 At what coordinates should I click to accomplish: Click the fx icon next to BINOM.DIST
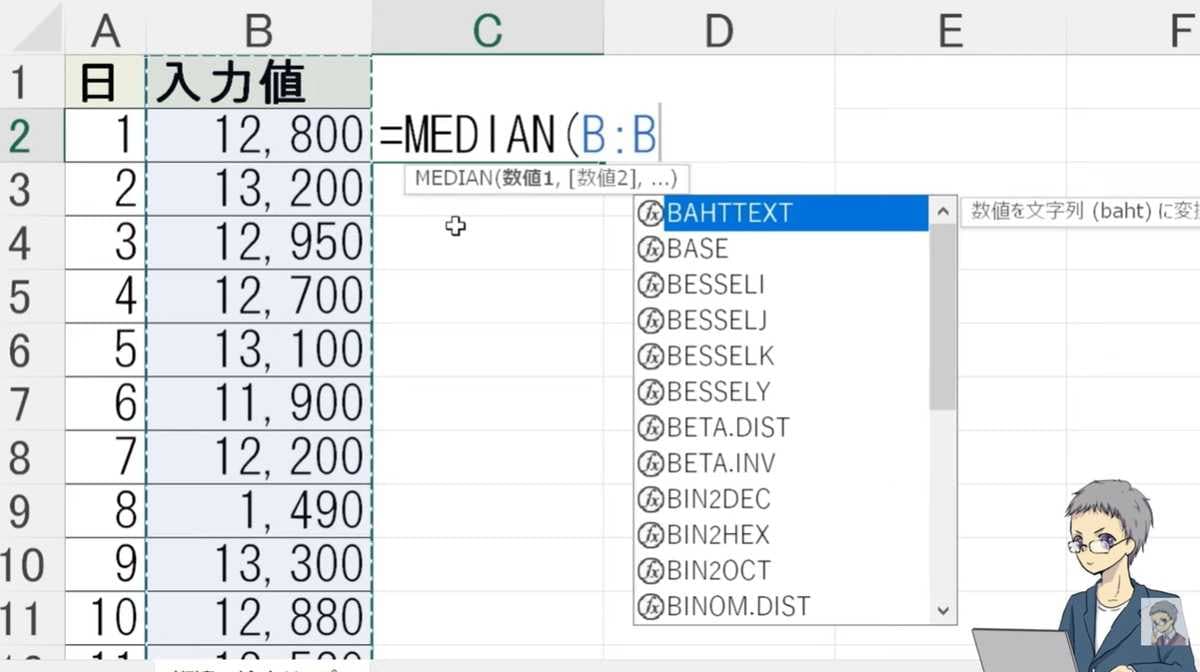point(651,606)
